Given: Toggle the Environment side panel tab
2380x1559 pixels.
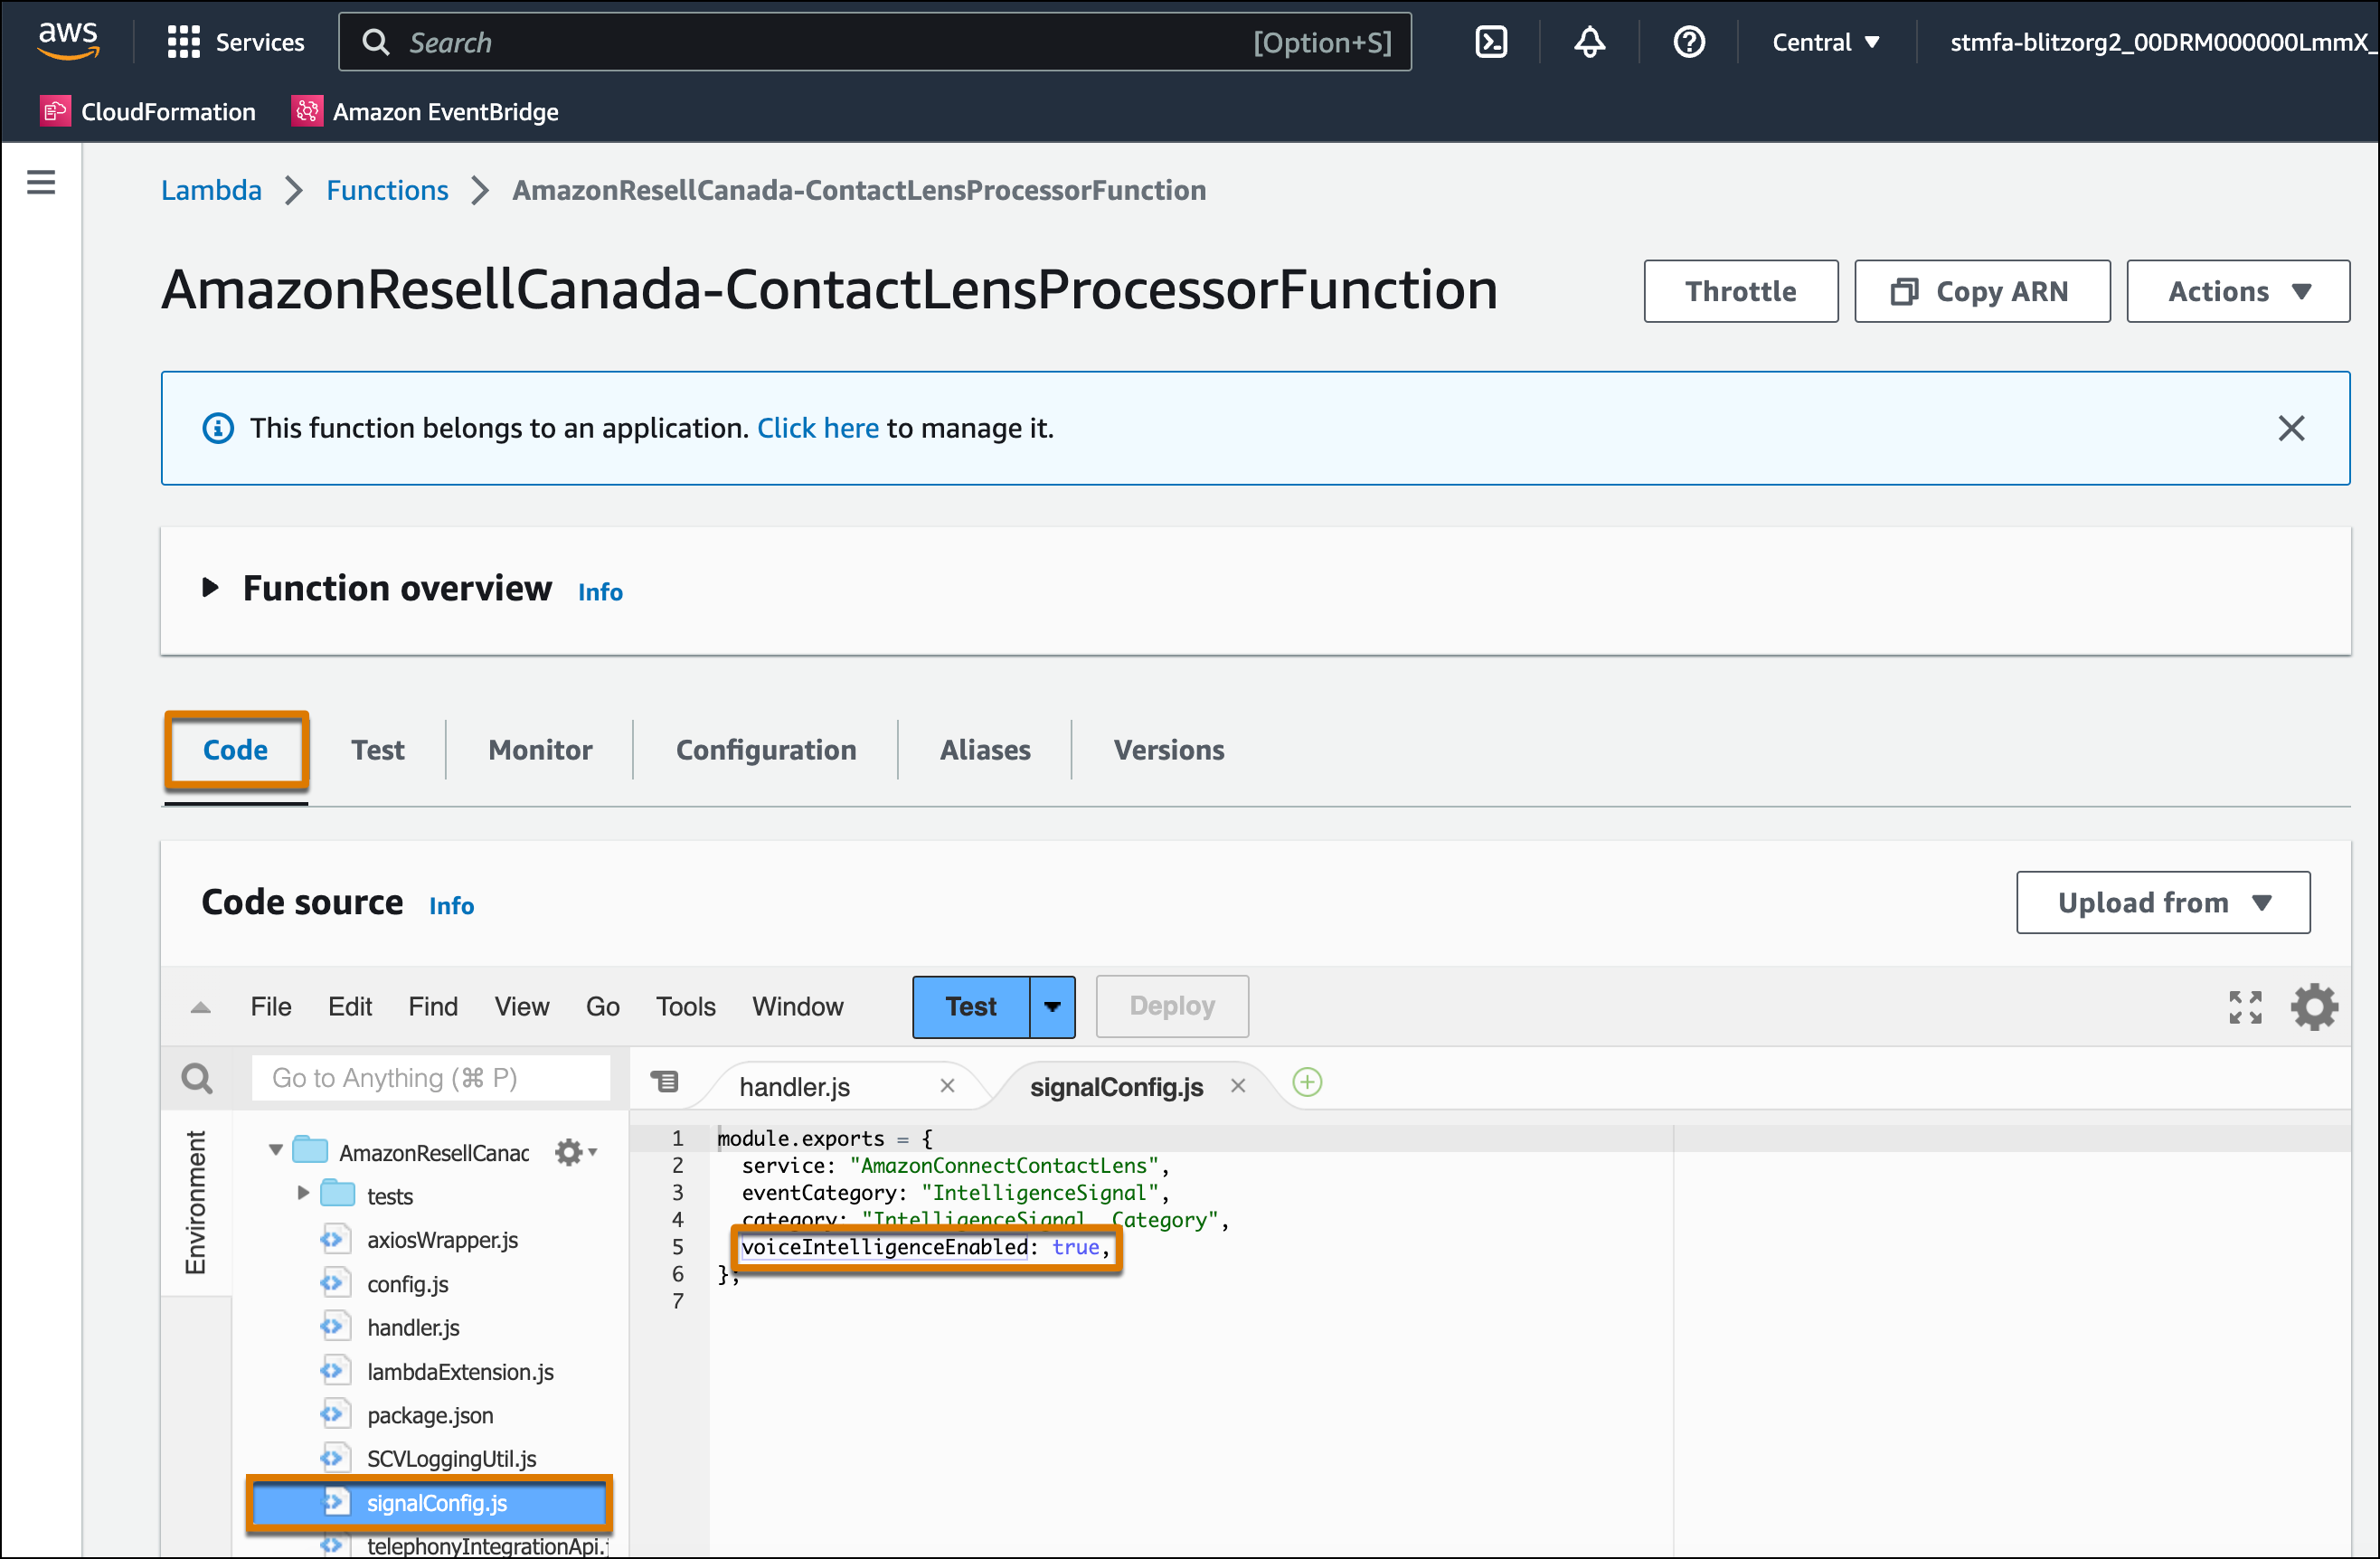Looking at the screenshot, I should (x=196, y=1202).
